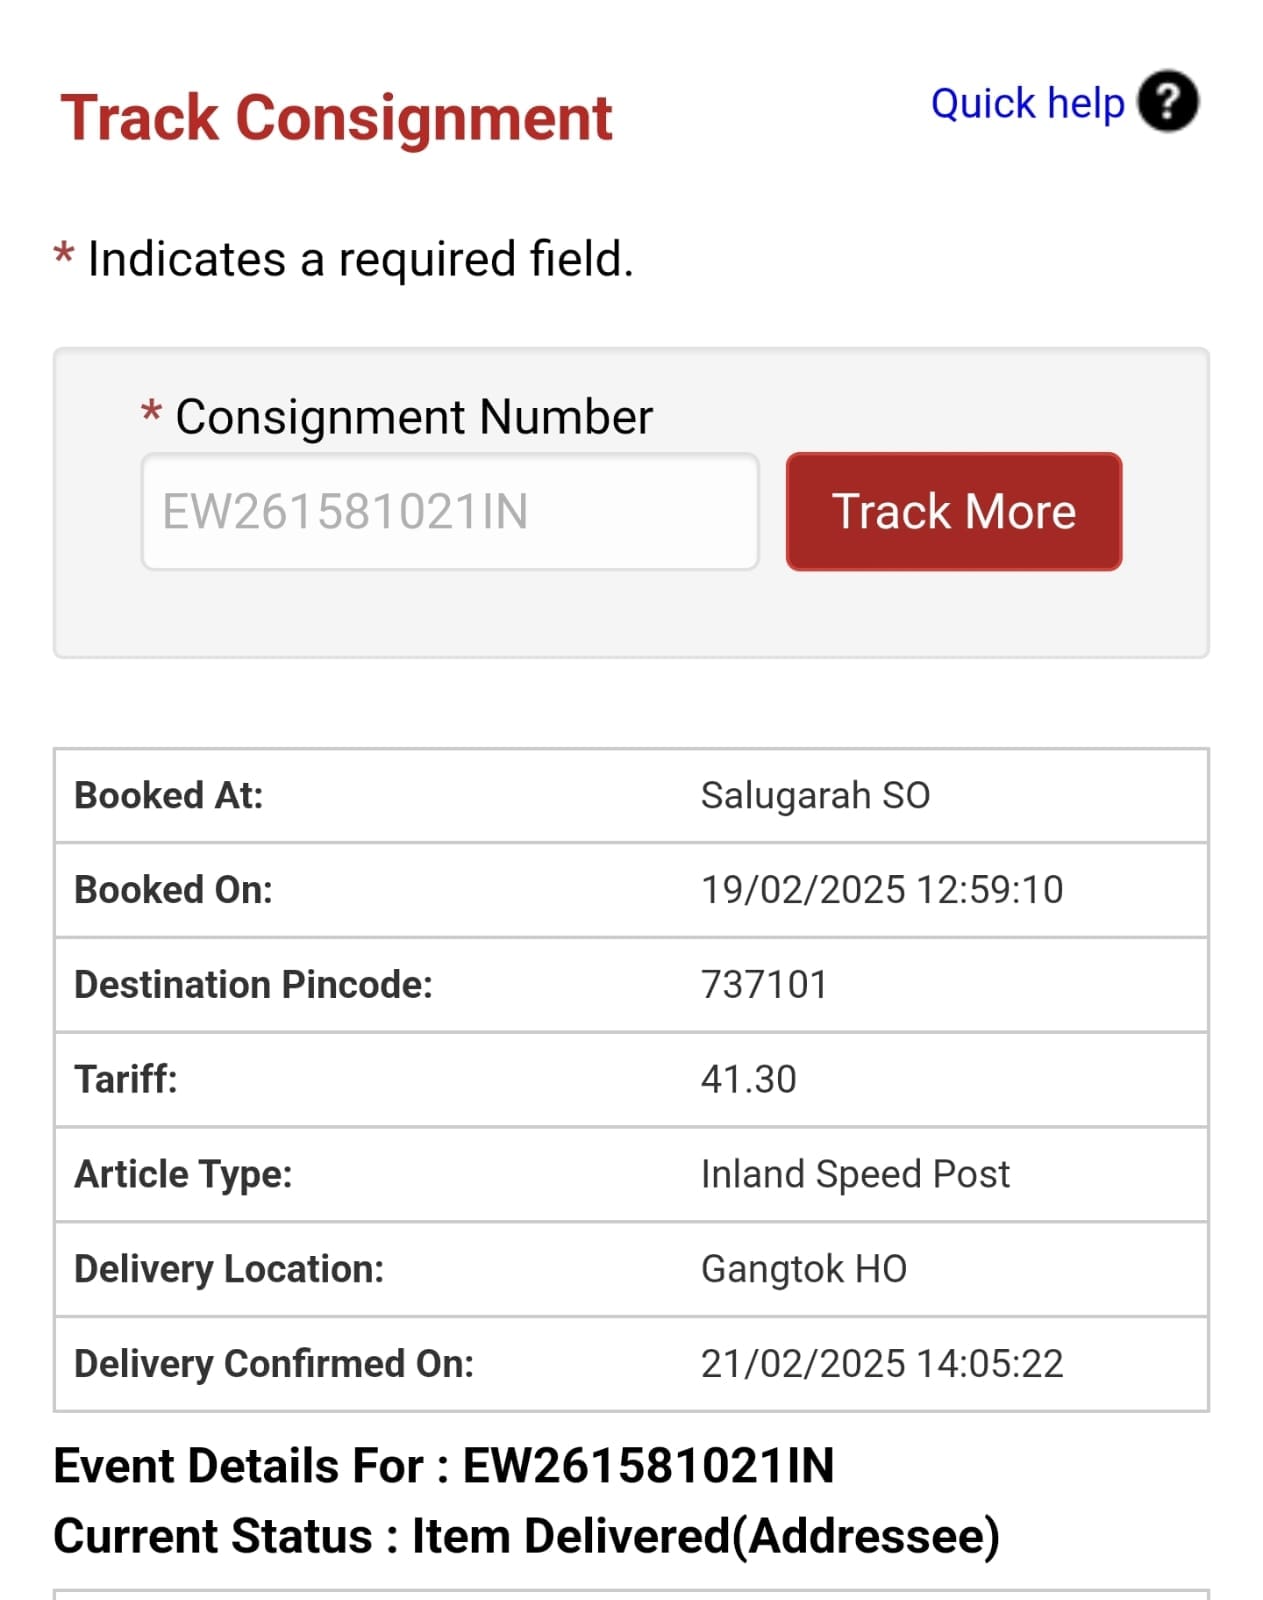Click the Track Consignment page heading
This screenshot has width=1263, height=1600.
(336, 118)
